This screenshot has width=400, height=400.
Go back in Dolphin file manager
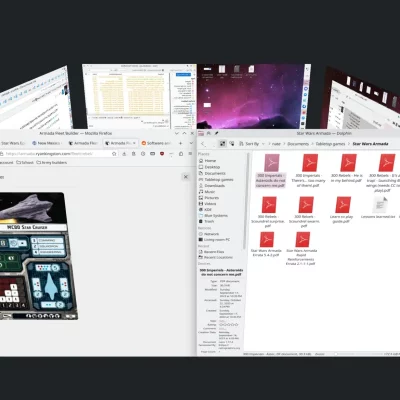[x=203, y=144]
